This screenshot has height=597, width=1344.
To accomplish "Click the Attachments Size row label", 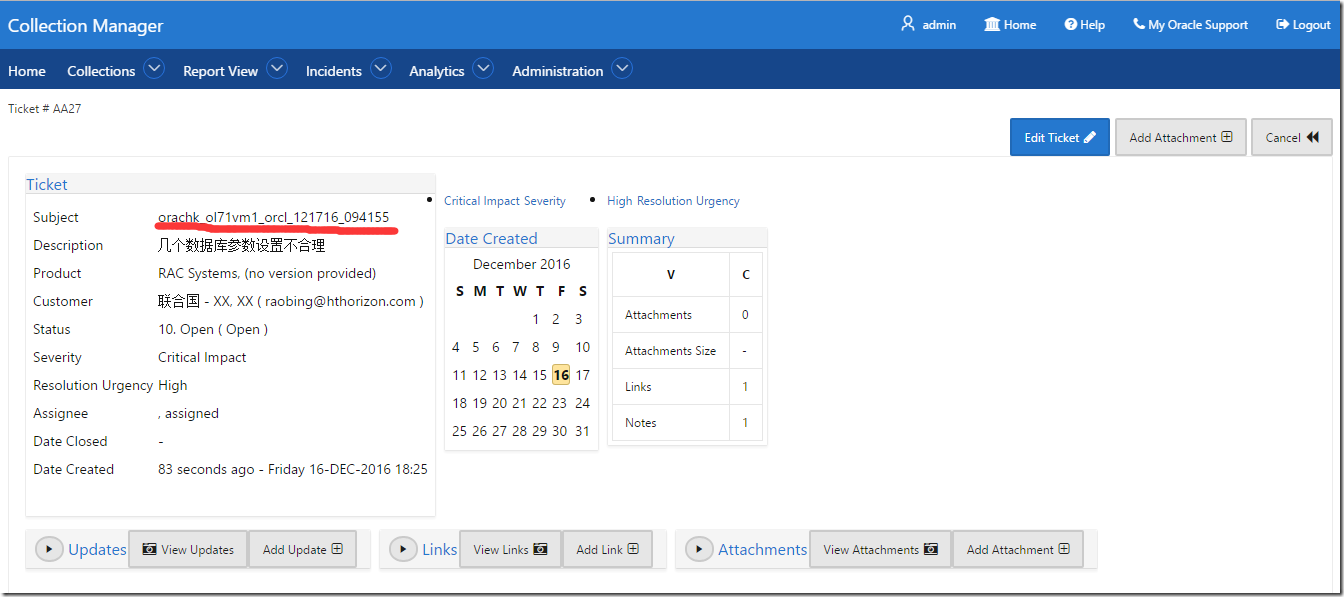I will [670, 351].
